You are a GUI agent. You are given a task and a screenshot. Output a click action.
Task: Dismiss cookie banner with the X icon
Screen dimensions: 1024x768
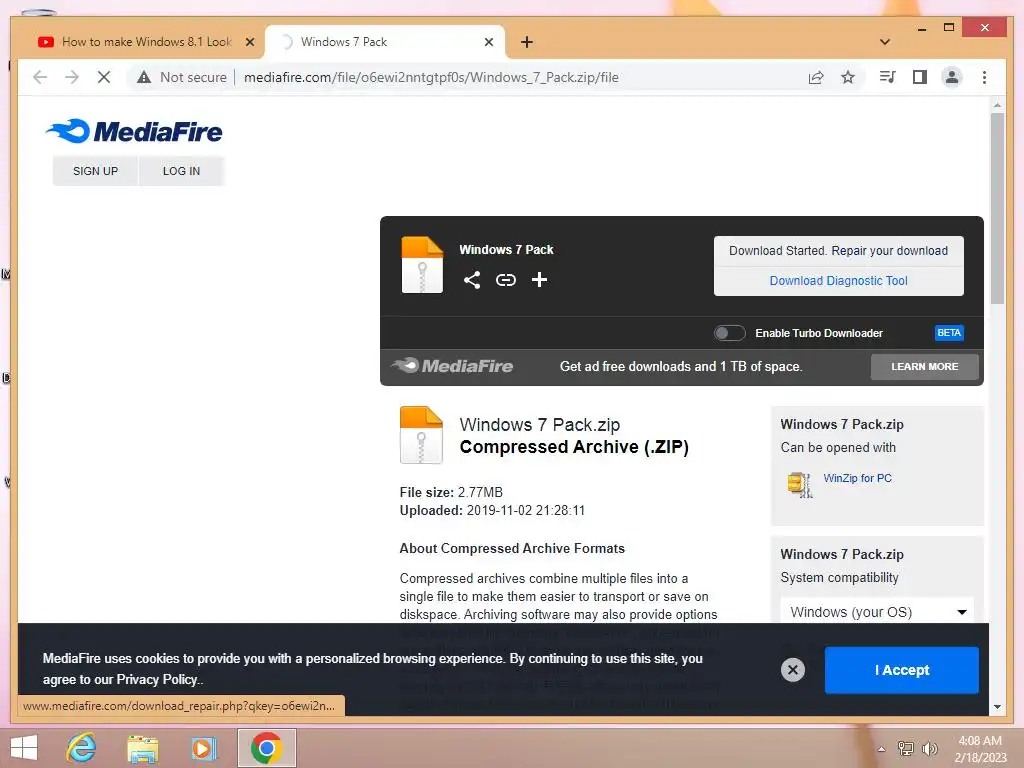coord(793,669)
